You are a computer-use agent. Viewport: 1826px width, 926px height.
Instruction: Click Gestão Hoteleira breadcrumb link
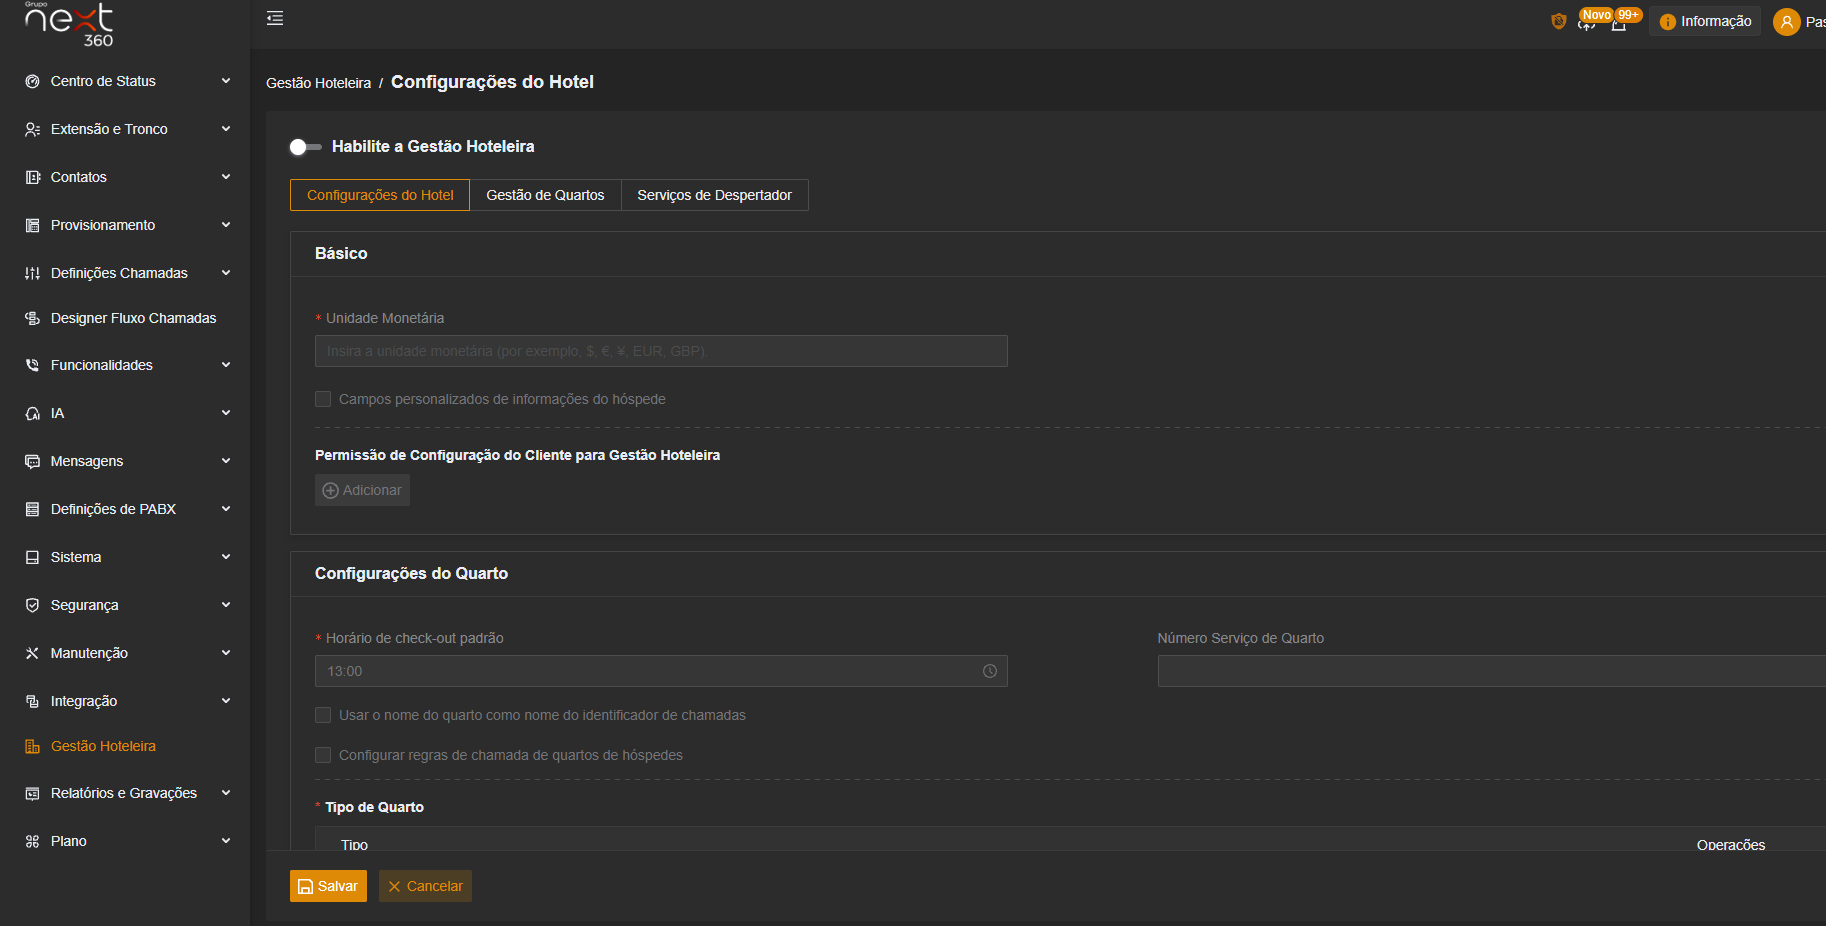[x=318, y=83]
